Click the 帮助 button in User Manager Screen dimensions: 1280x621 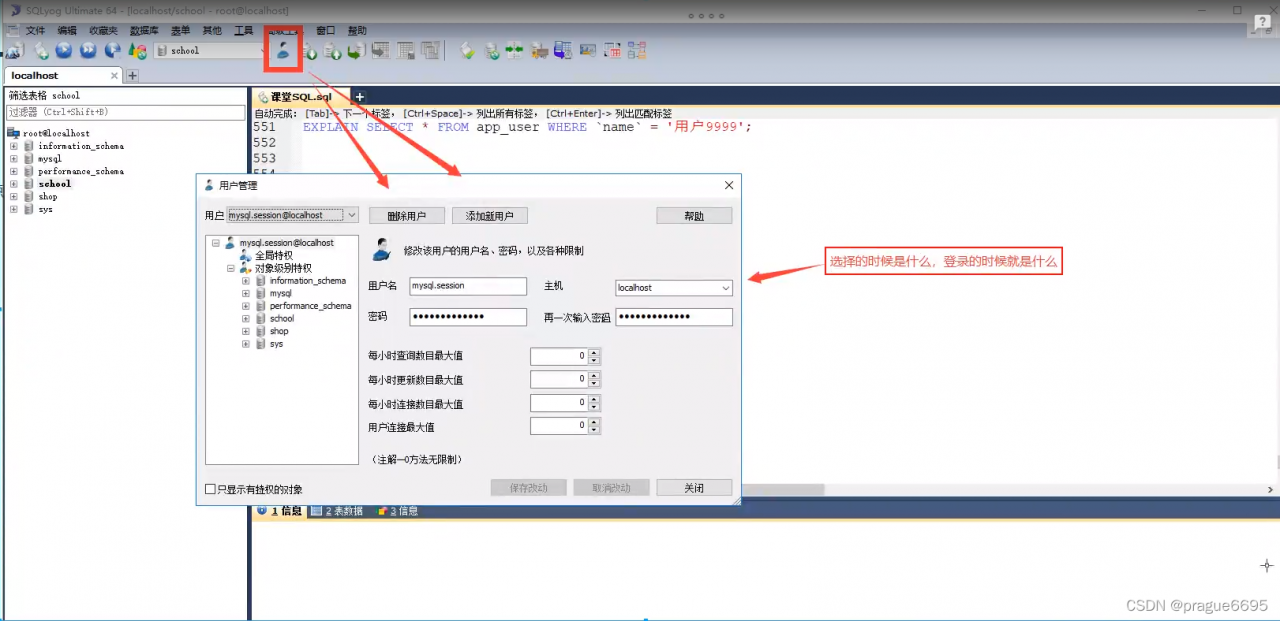[694, 216]
